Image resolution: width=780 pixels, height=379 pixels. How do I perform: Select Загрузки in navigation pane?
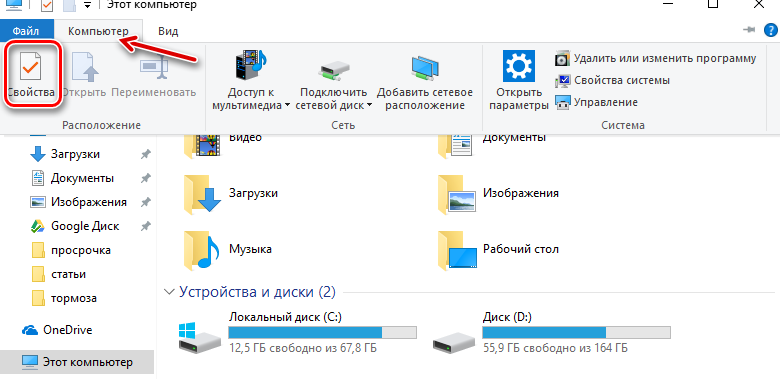click(75, 154)
